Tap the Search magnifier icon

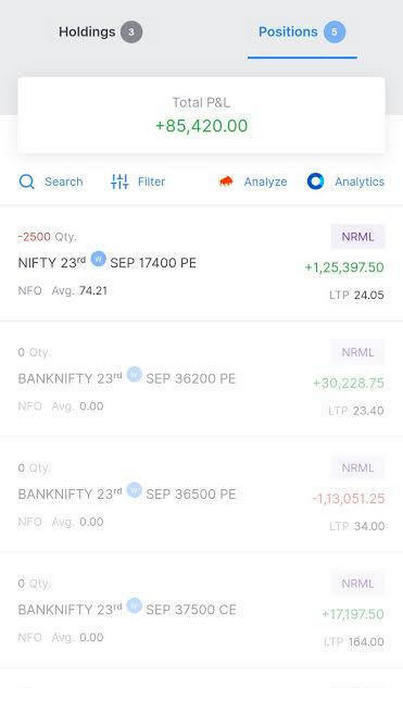point(27,182)
